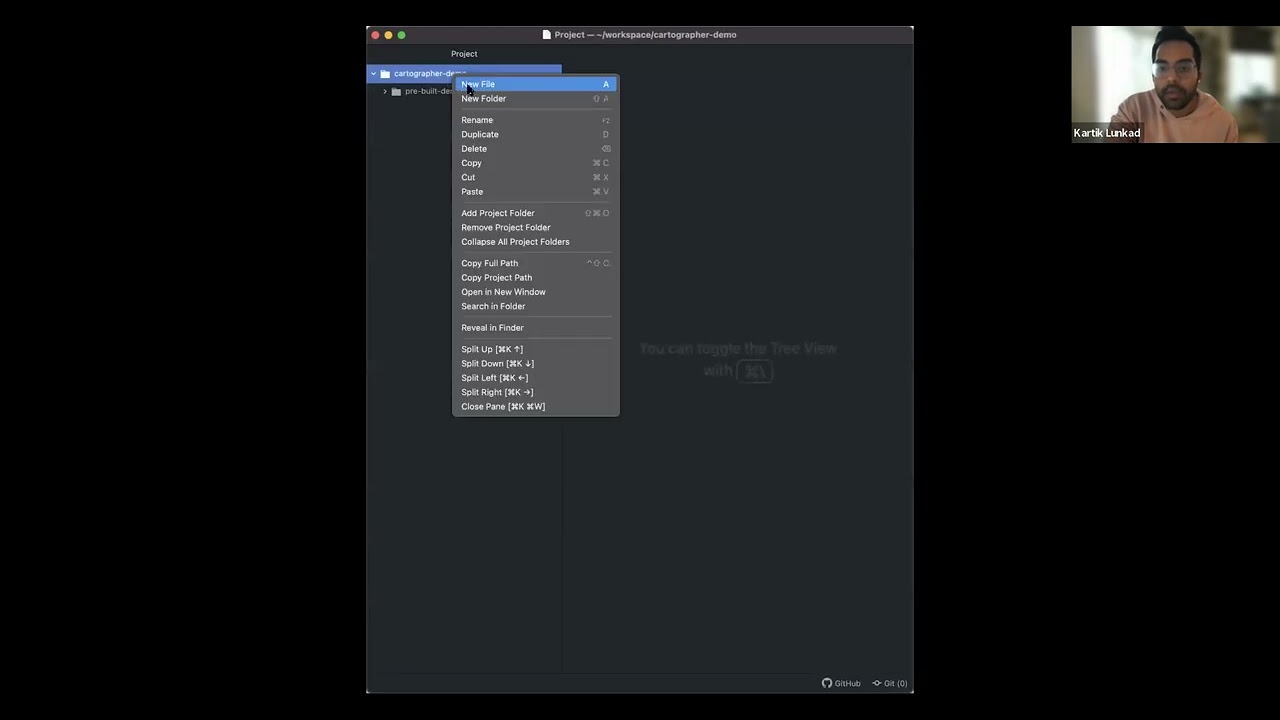
Task: Open the GitHub panel from status bar
Action: tap(841, 684)
